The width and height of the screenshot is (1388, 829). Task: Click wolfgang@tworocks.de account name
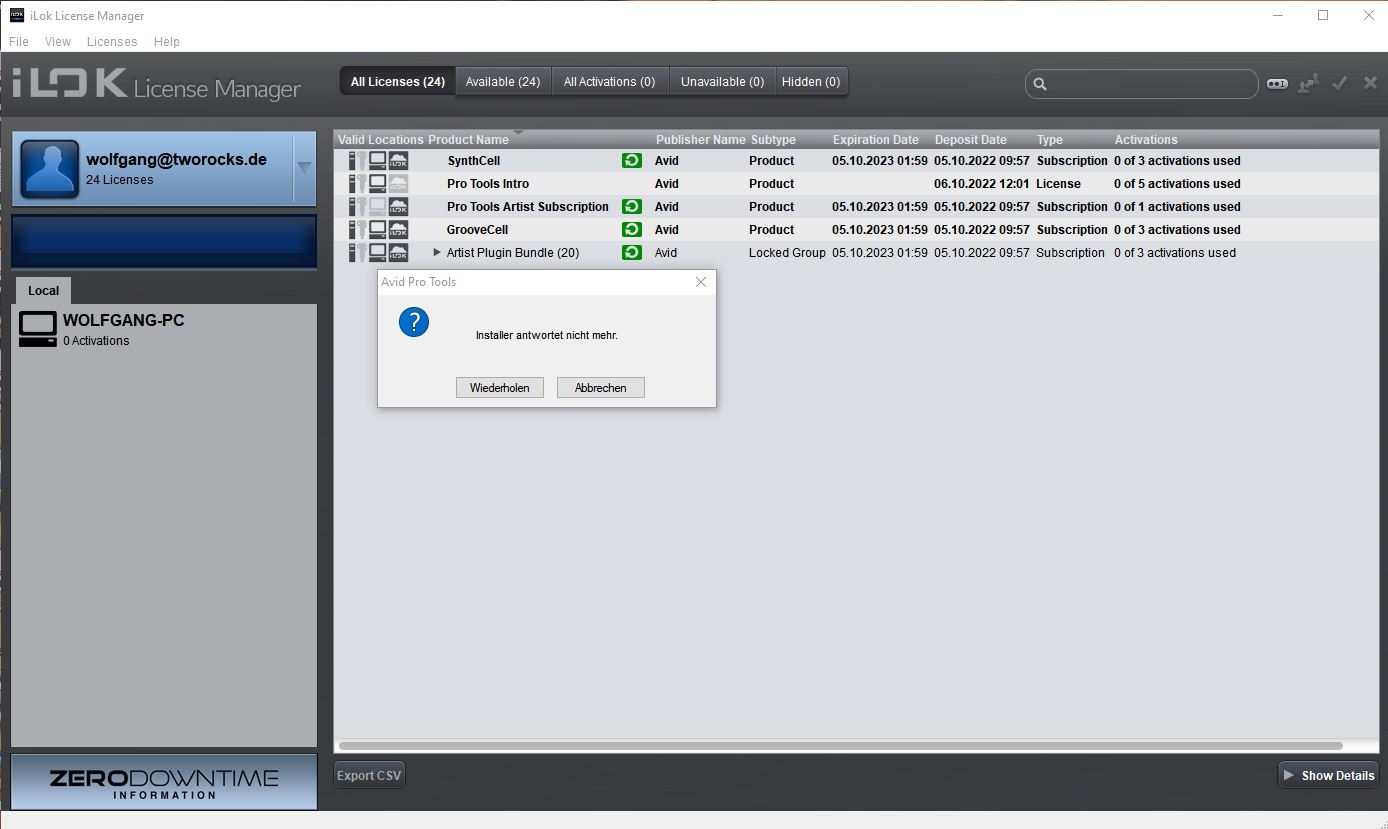(176, 159)
